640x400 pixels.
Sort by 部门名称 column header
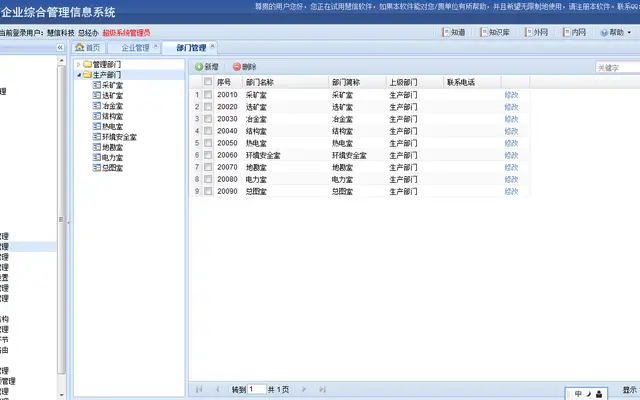pyautogui.click(x=285, y=82)
